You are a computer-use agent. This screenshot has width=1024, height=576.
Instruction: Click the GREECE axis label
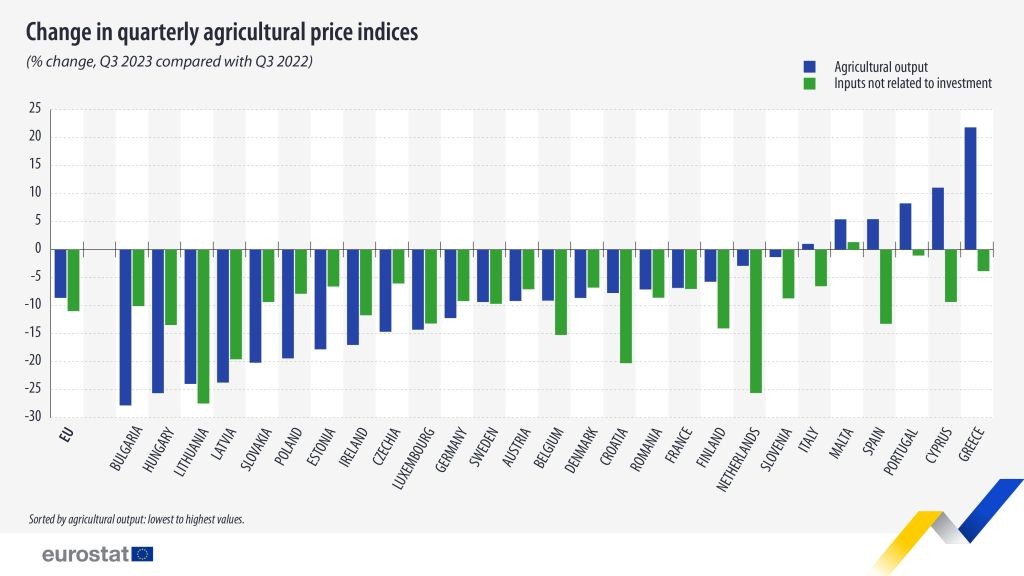(x=972, y=444)
